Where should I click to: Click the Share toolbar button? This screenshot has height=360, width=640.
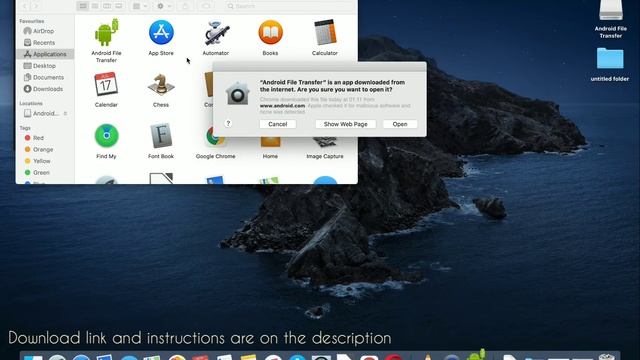(x=185, y=6)
